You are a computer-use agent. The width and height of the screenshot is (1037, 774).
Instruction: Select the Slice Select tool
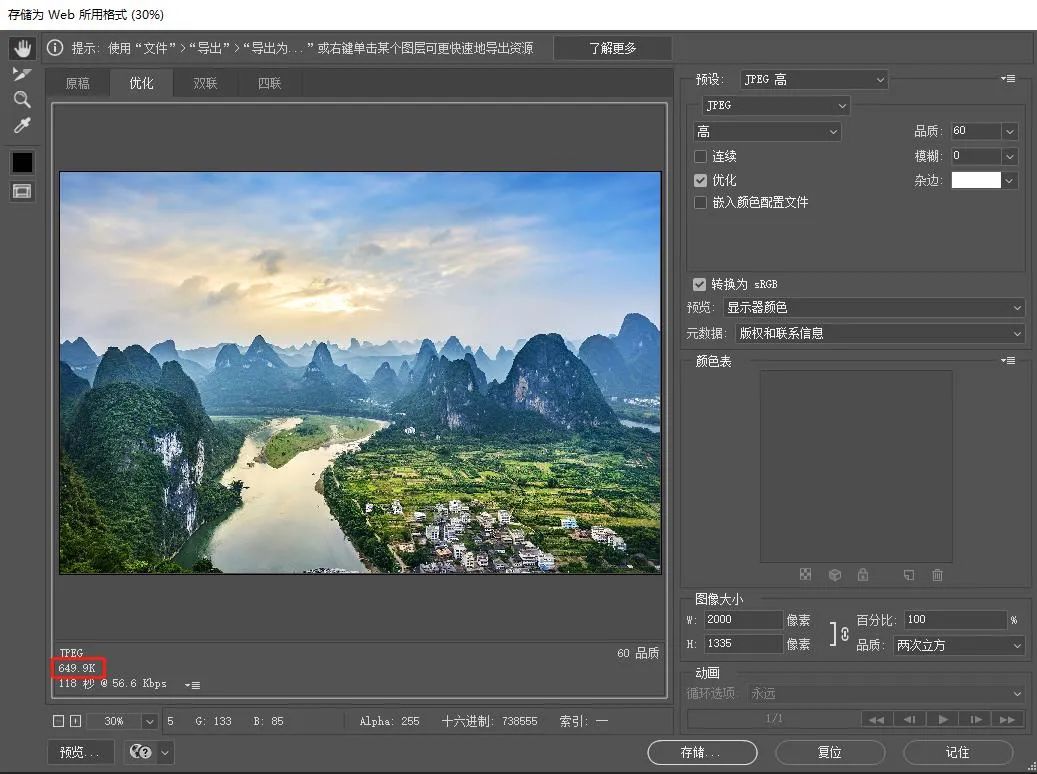(x=22, y=73)
